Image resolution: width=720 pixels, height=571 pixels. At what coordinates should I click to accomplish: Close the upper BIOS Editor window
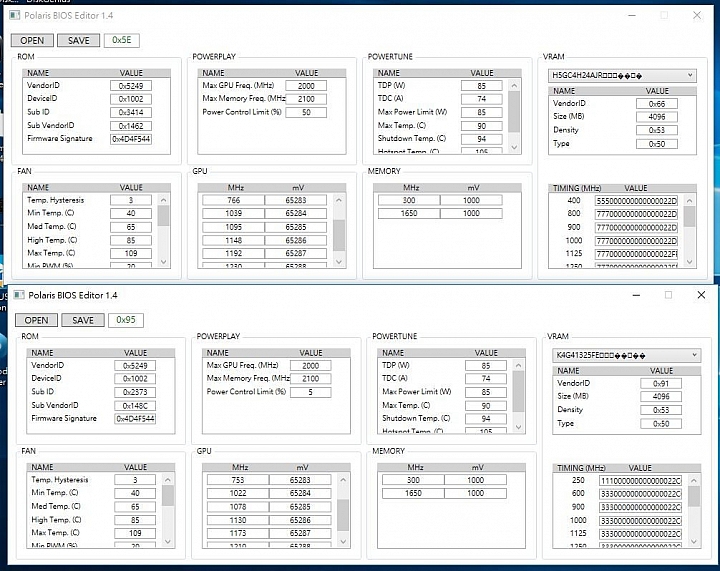coord(697,15)
